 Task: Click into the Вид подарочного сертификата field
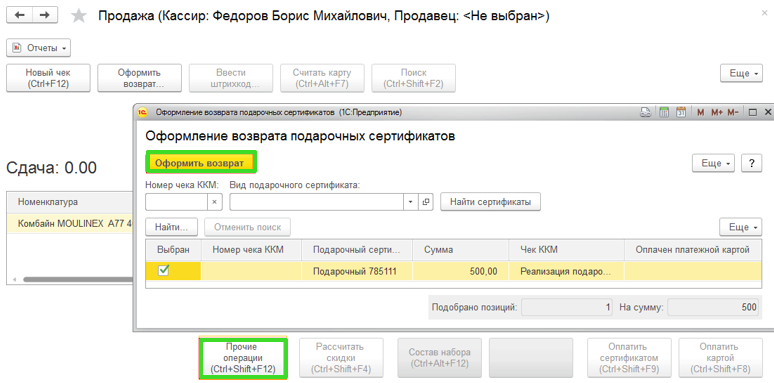[317, 202]
